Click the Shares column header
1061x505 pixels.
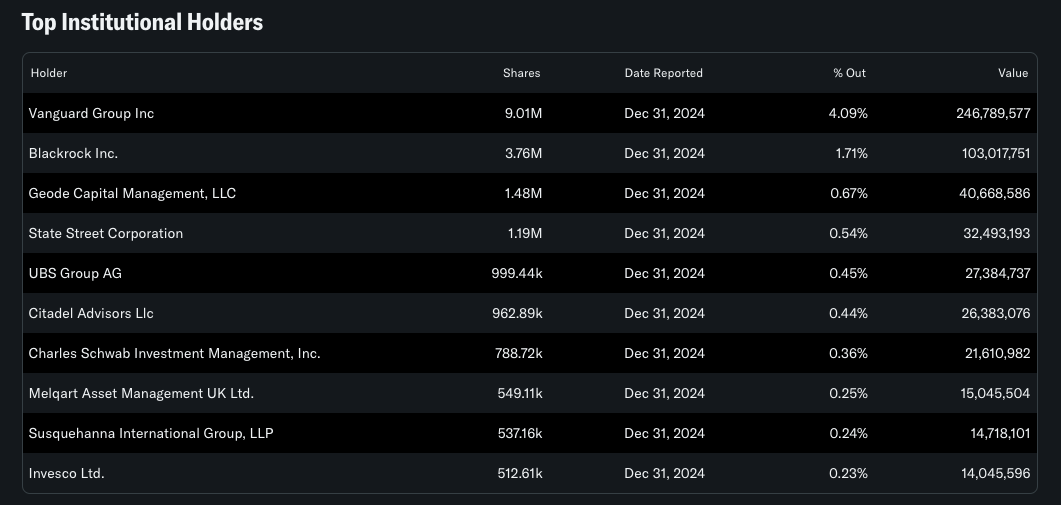[x=522, y=73]
